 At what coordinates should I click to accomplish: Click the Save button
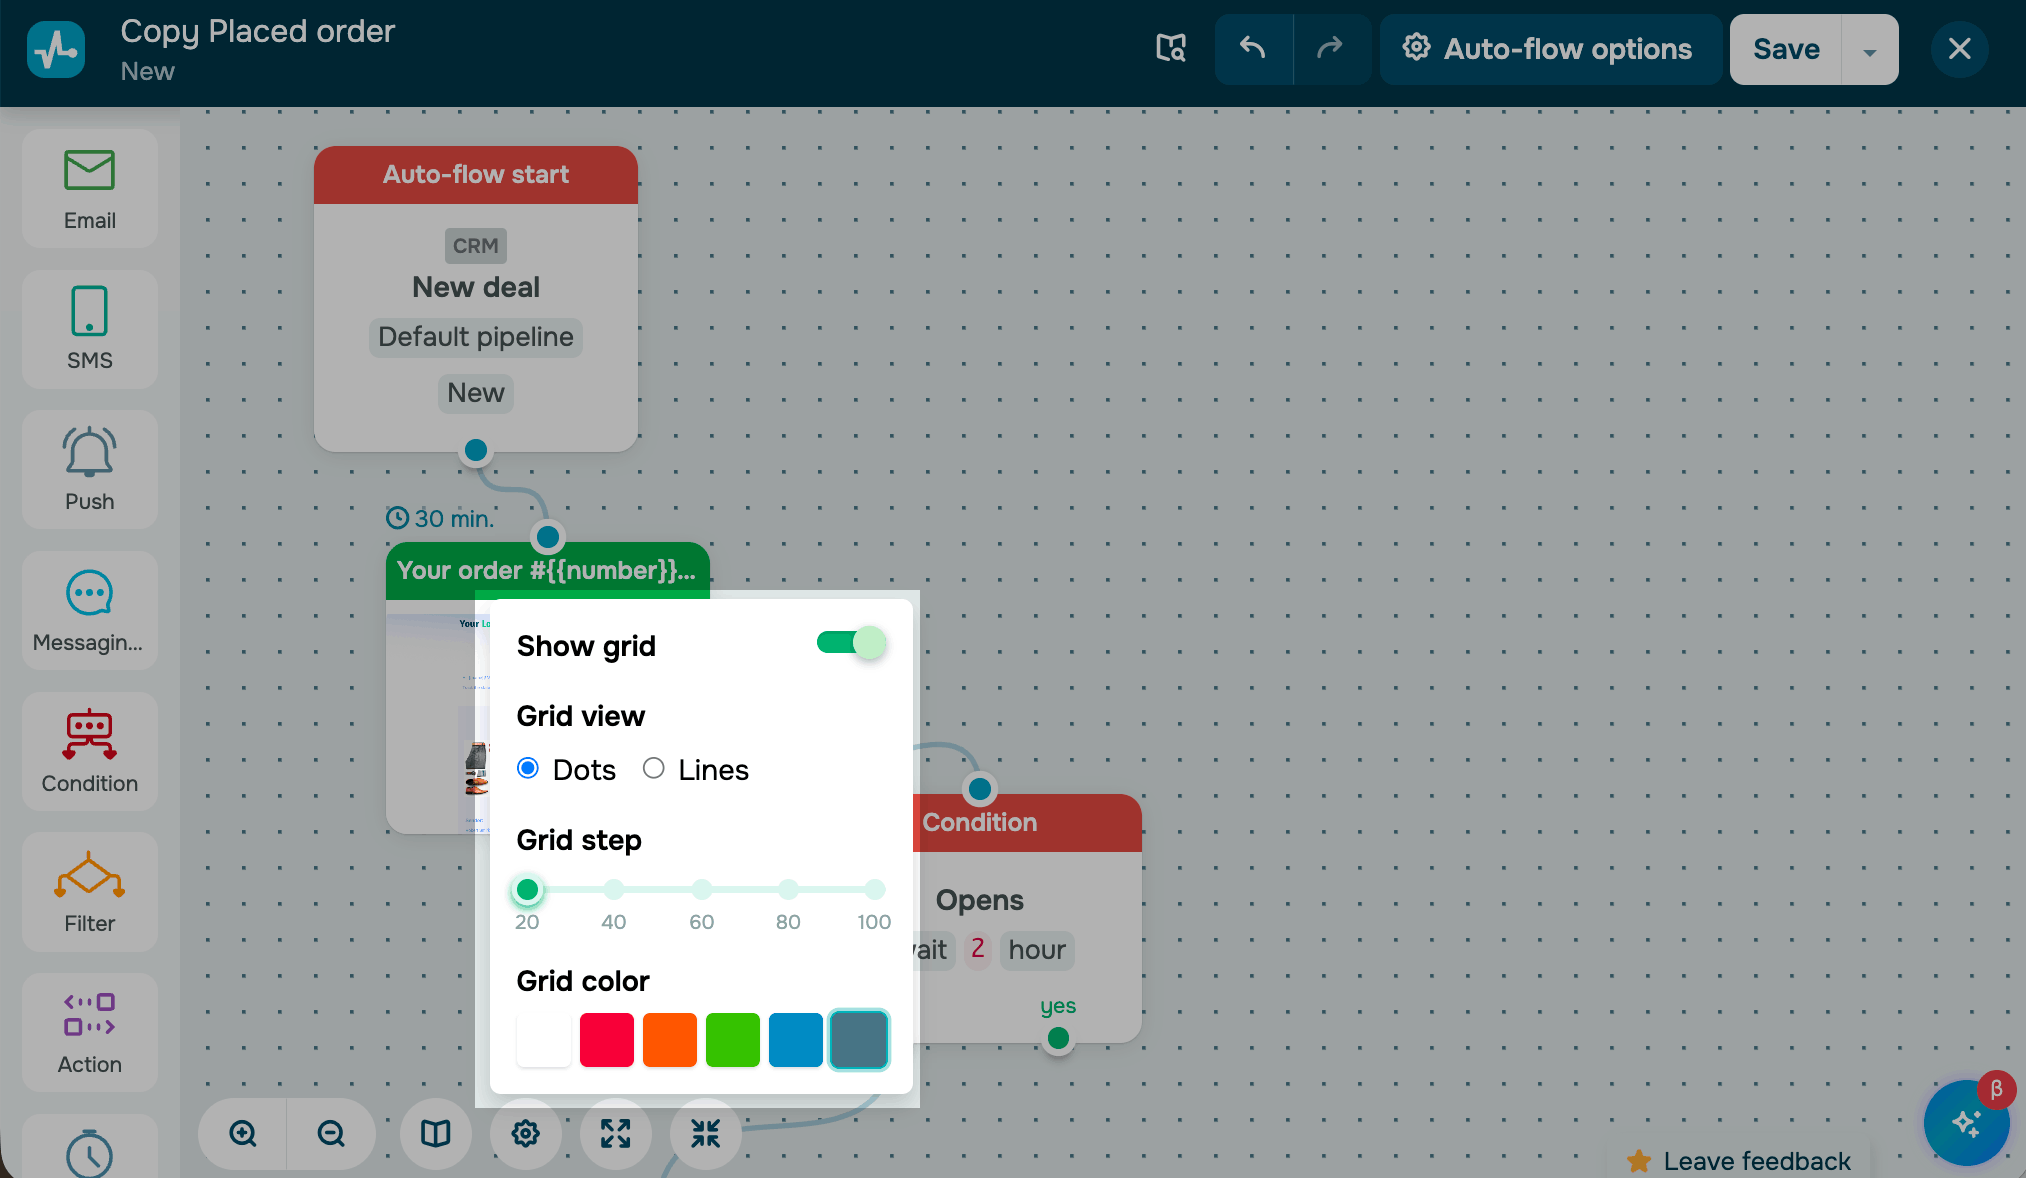click(1786, 49)
